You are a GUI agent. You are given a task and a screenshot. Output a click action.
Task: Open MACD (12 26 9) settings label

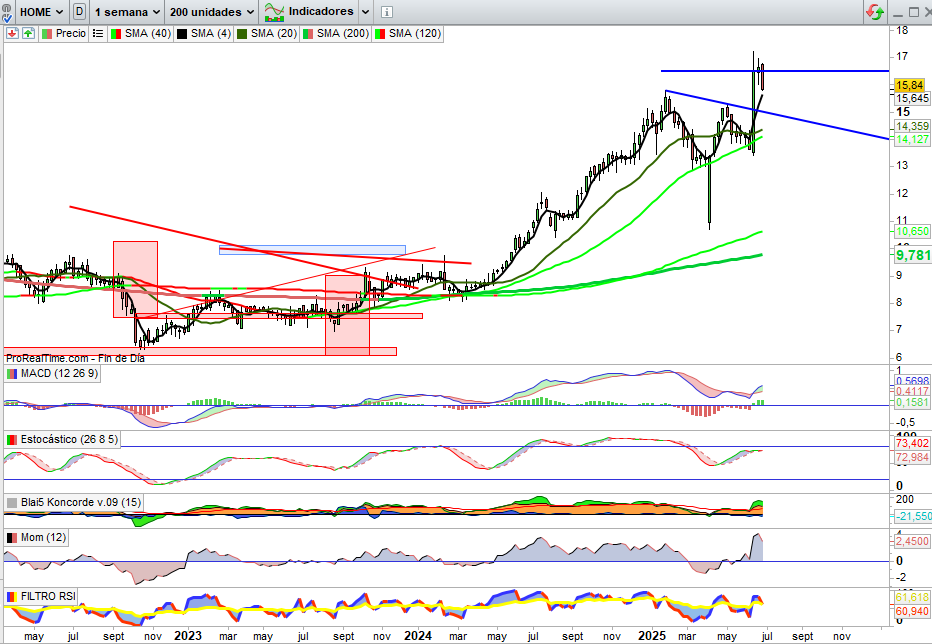click(52, 373)
